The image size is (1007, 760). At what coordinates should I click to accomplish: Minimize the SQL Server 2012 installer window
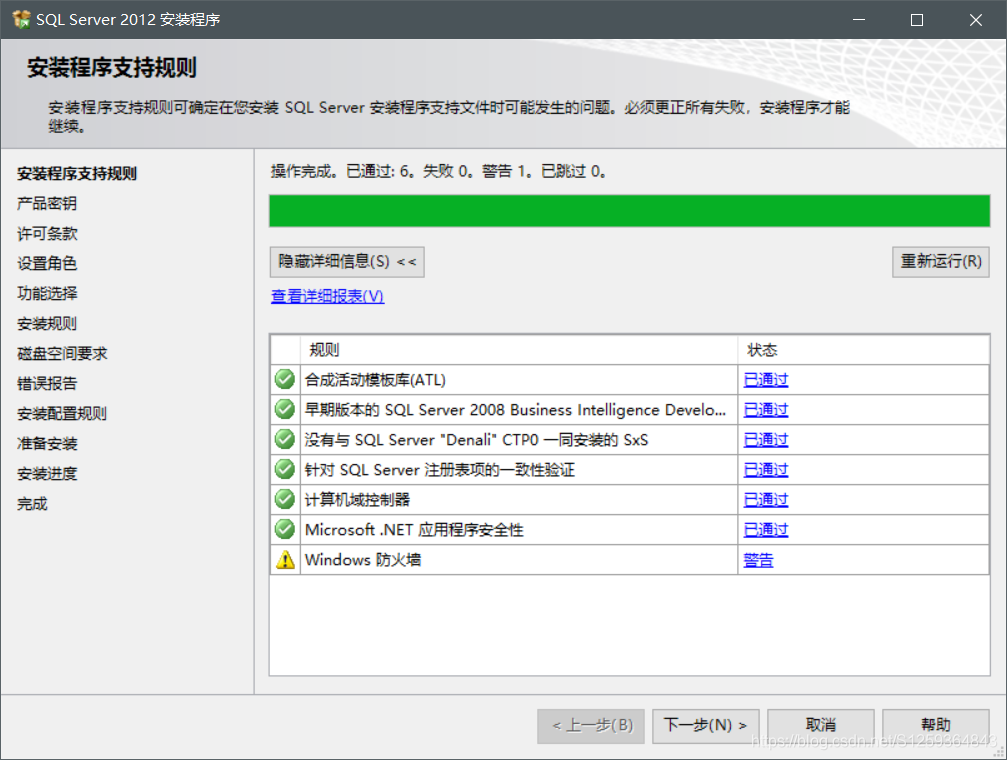859,20
